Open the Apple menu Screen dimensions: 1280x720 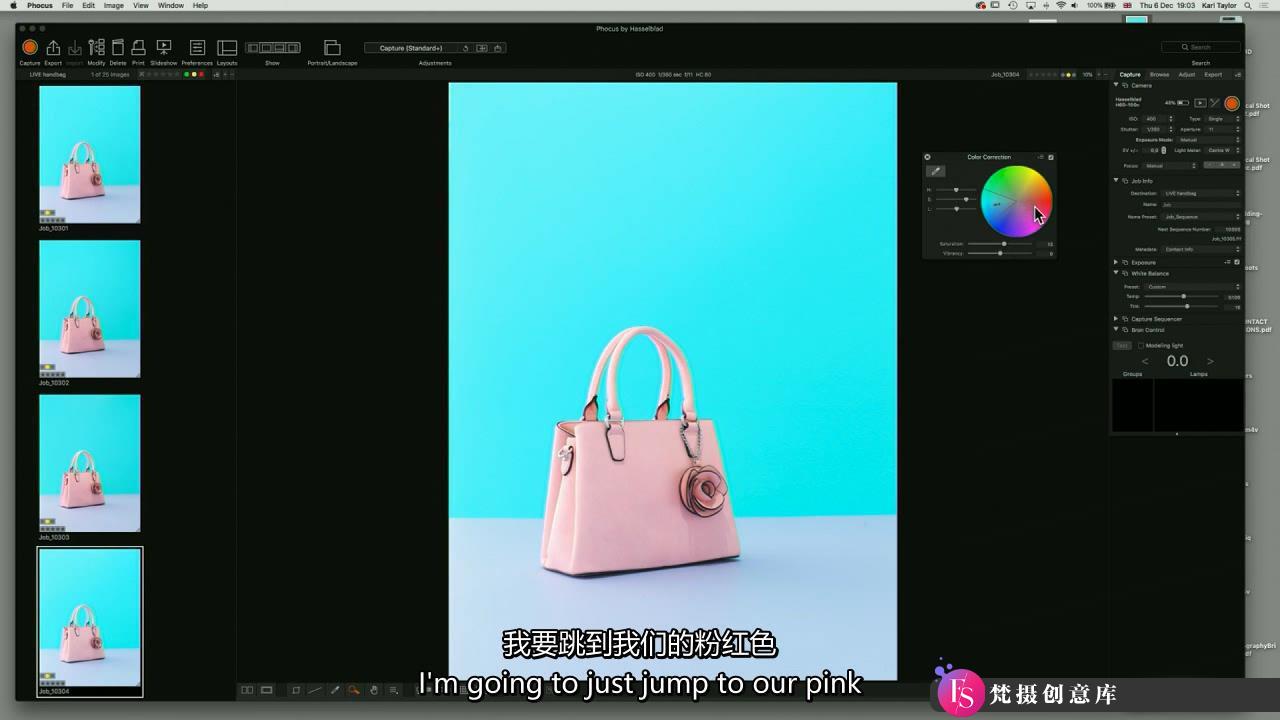(x=14, y=5)
